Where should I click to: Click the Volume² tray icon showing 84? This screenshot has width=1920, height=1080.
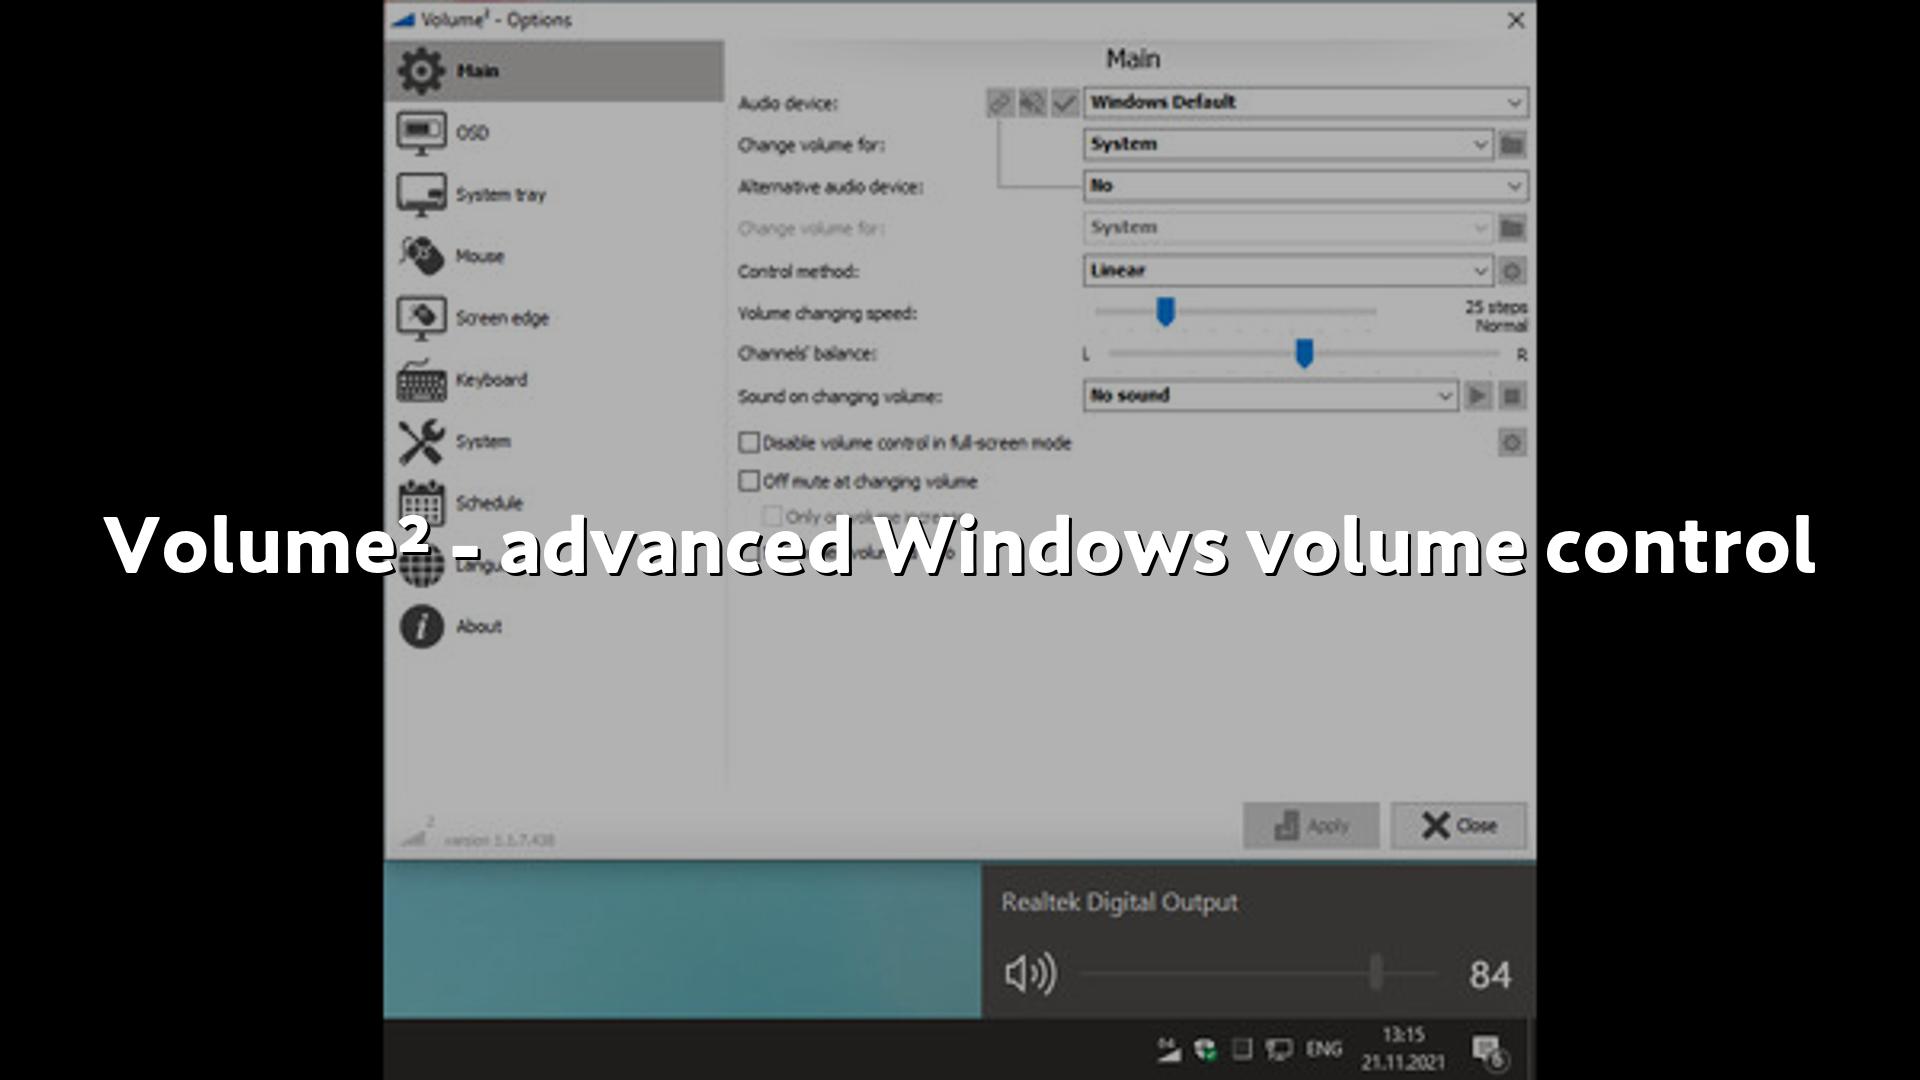(x=1168, y=1049)
